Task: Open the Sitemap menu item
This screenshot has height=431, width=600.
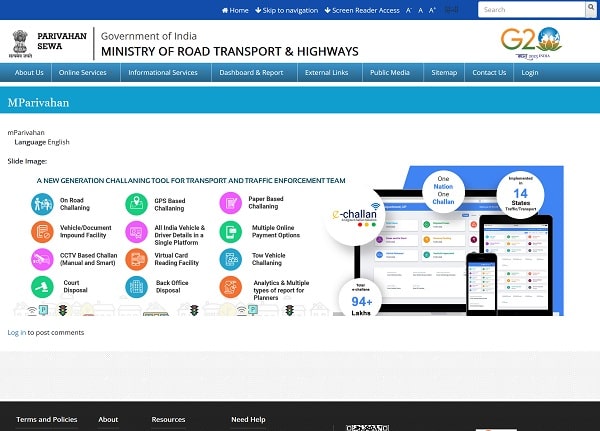Action: [x=444, y=72]
